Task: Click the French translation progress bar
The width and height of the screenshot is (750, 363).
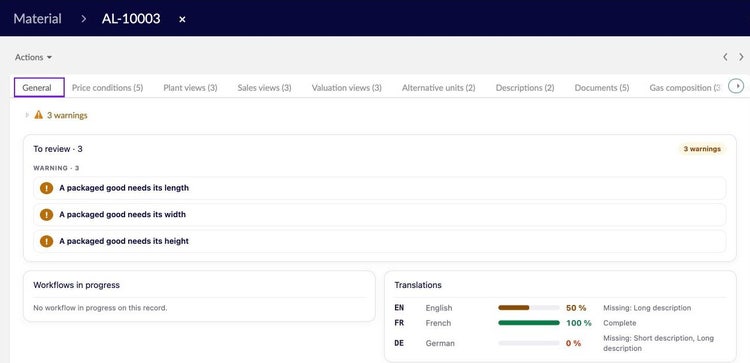Action: coord(529,323)
